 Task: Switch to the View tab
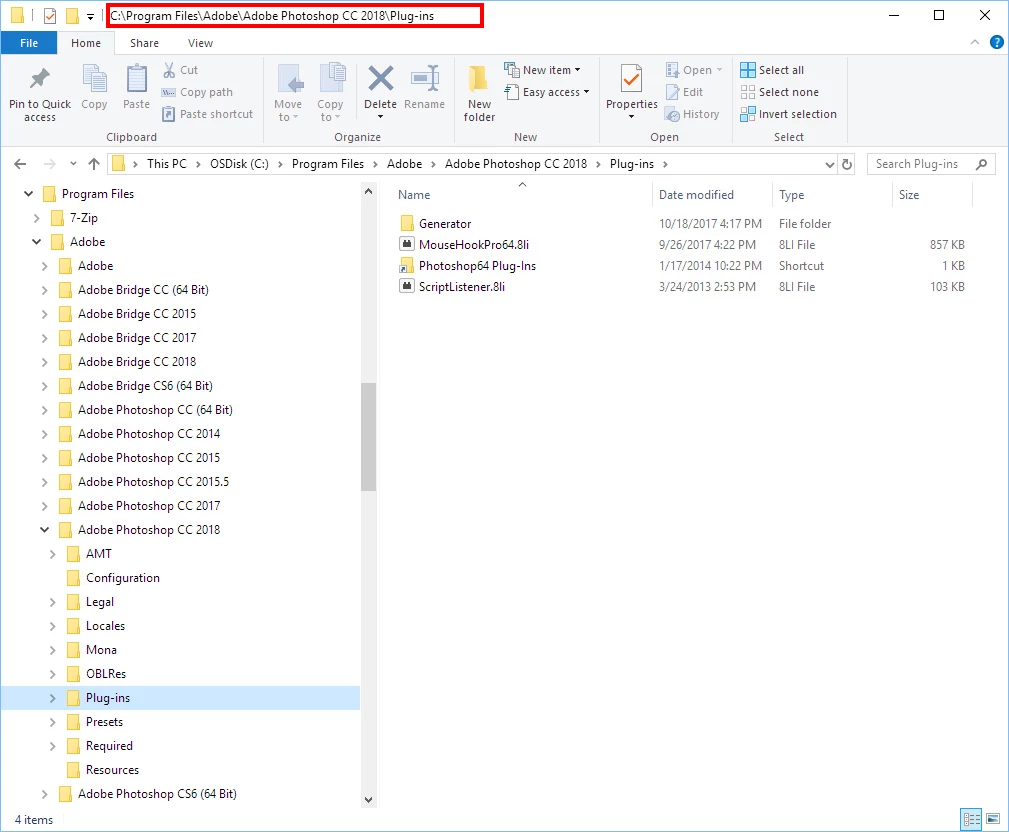[x=200, y=43]
